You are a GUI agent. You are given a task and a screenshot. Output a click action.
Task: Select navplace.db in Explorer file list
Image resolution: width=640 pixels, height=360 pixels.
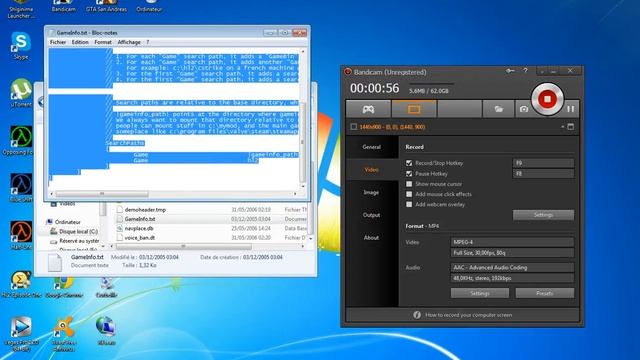(139, 229)
